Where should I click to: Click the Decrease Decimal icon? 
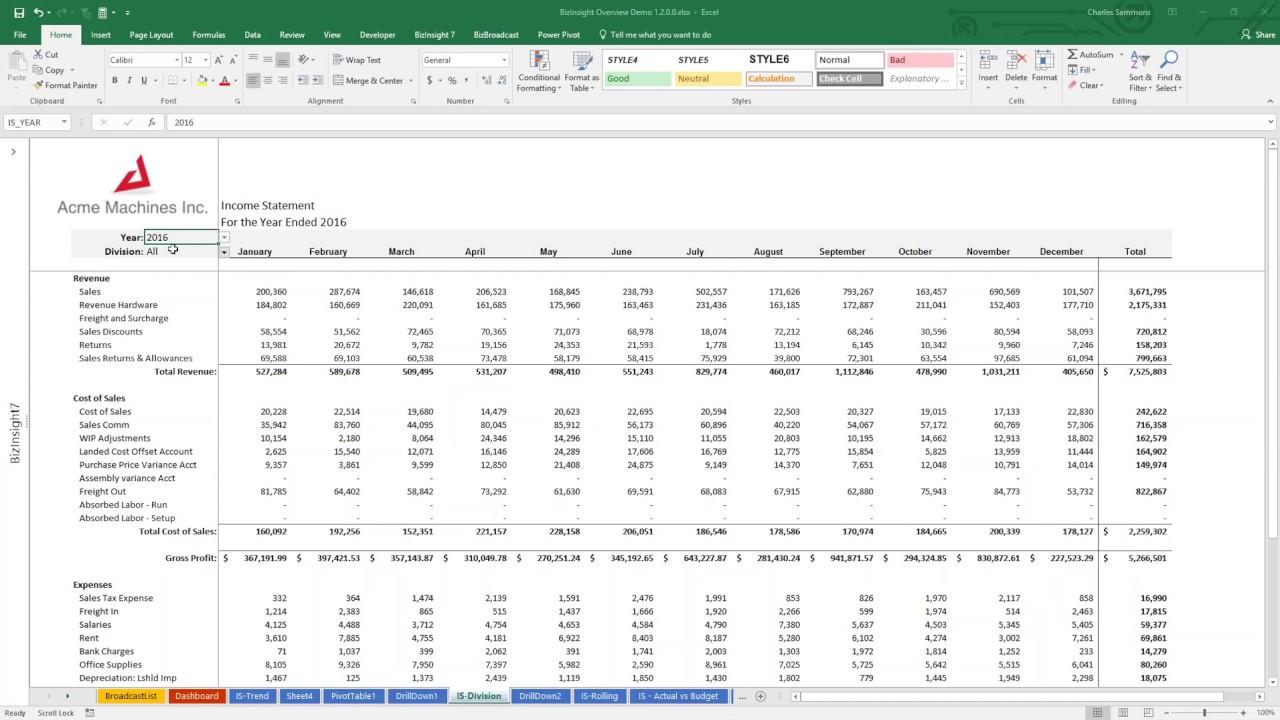[x=500, y=80]
